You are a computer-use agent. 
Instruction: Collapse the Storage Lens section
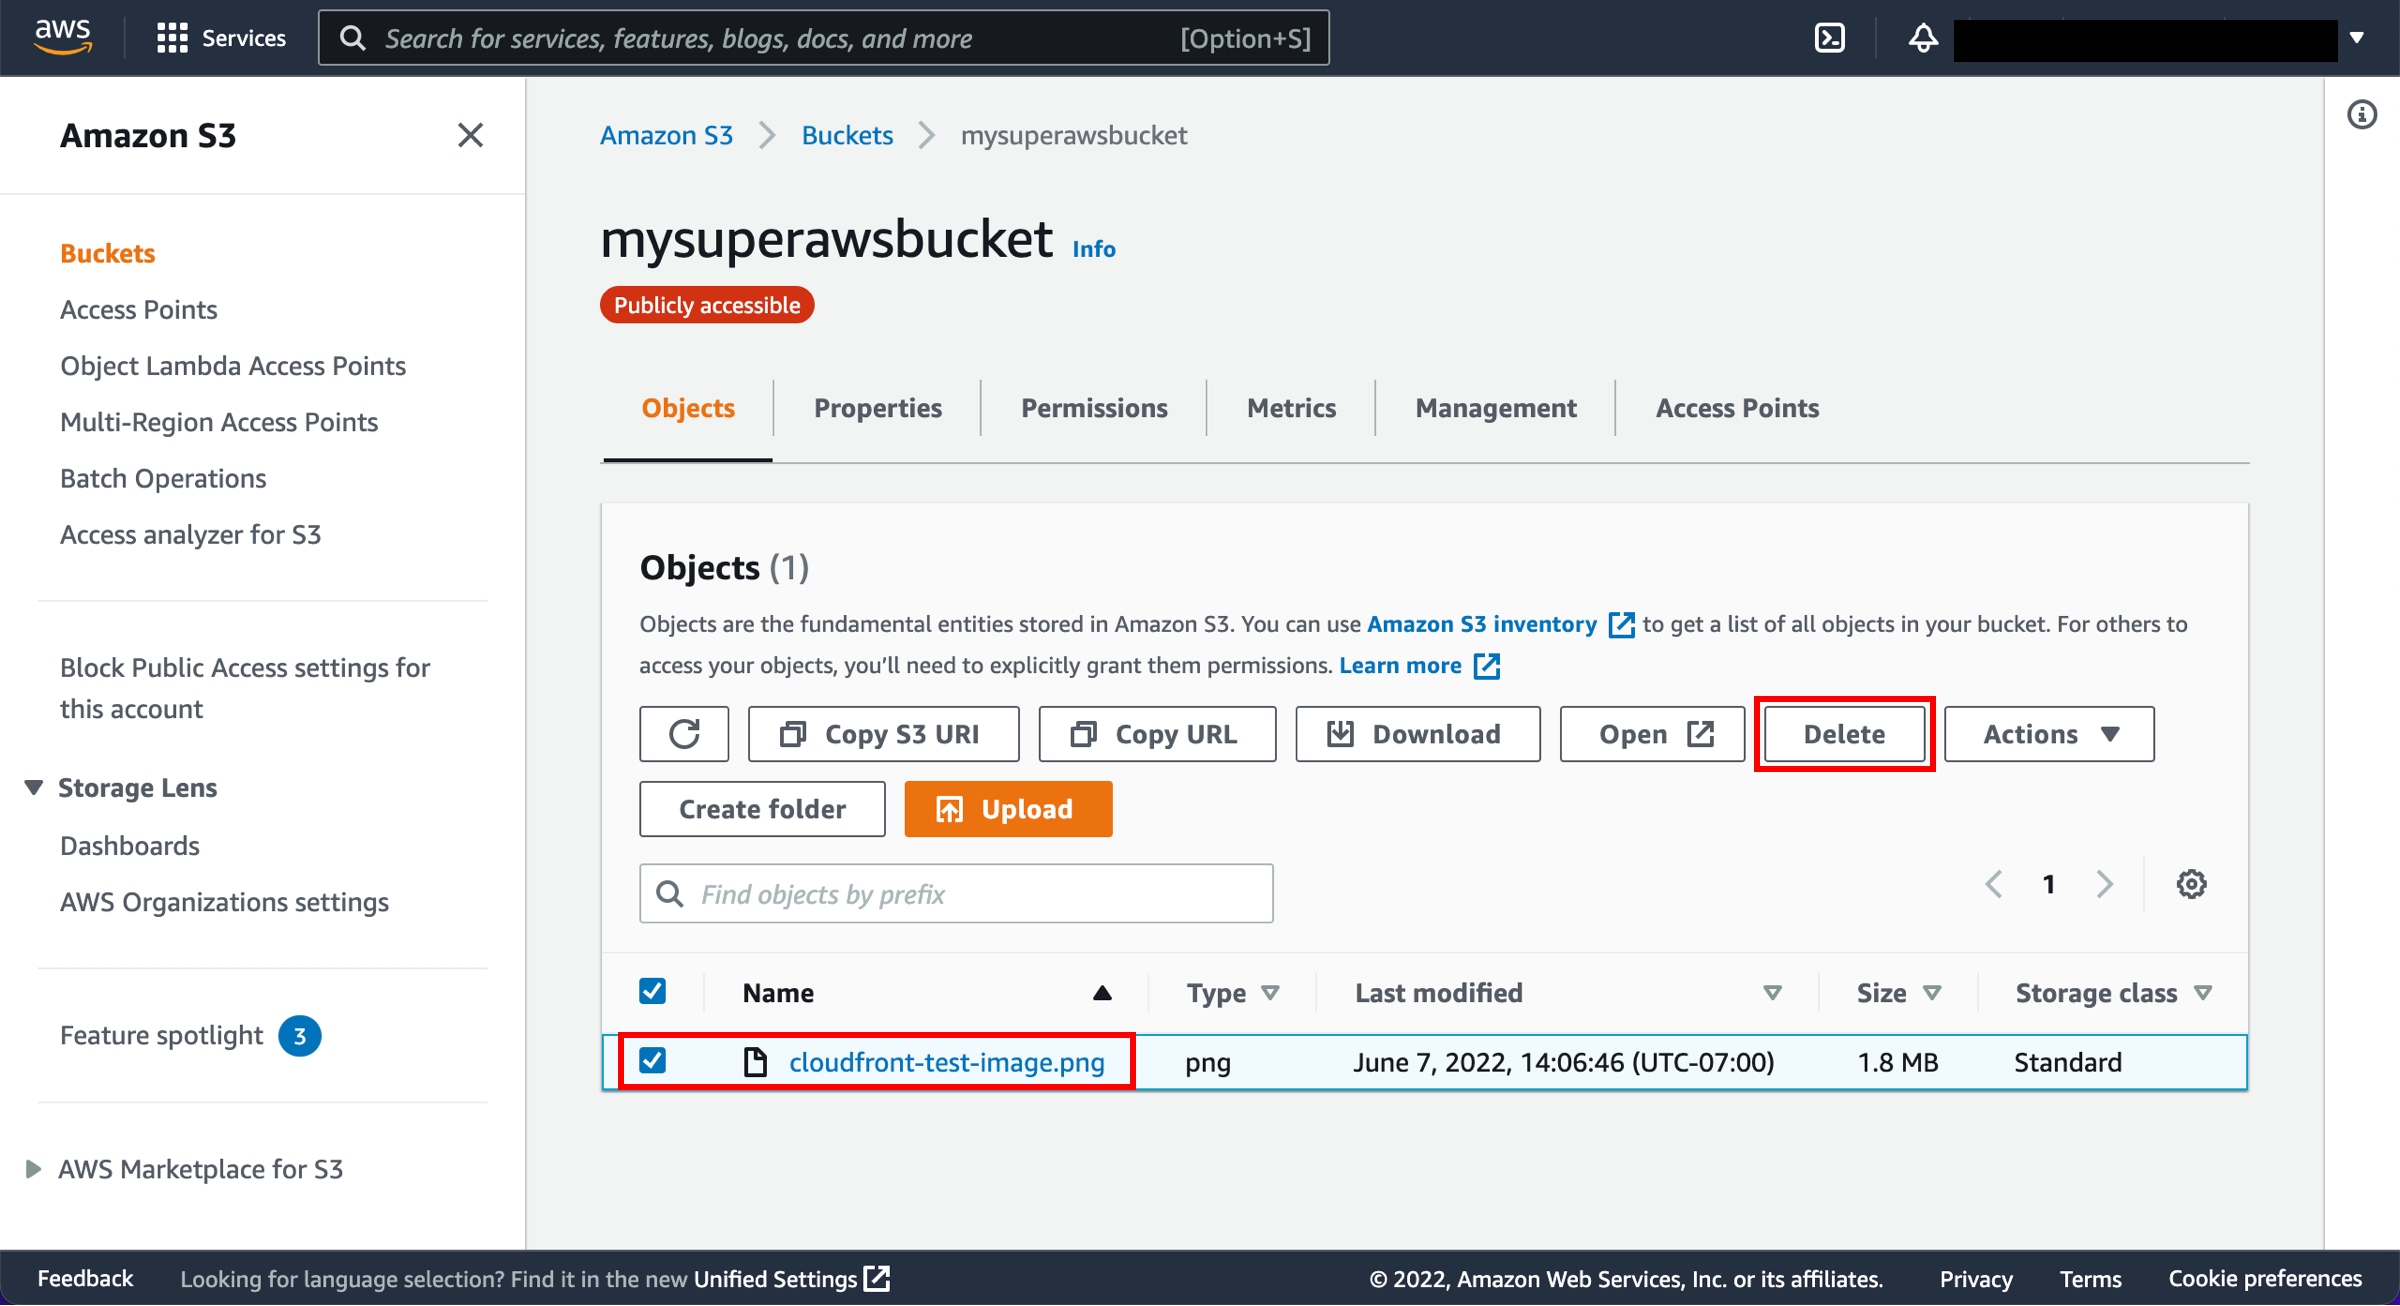(x=33, y=788)
